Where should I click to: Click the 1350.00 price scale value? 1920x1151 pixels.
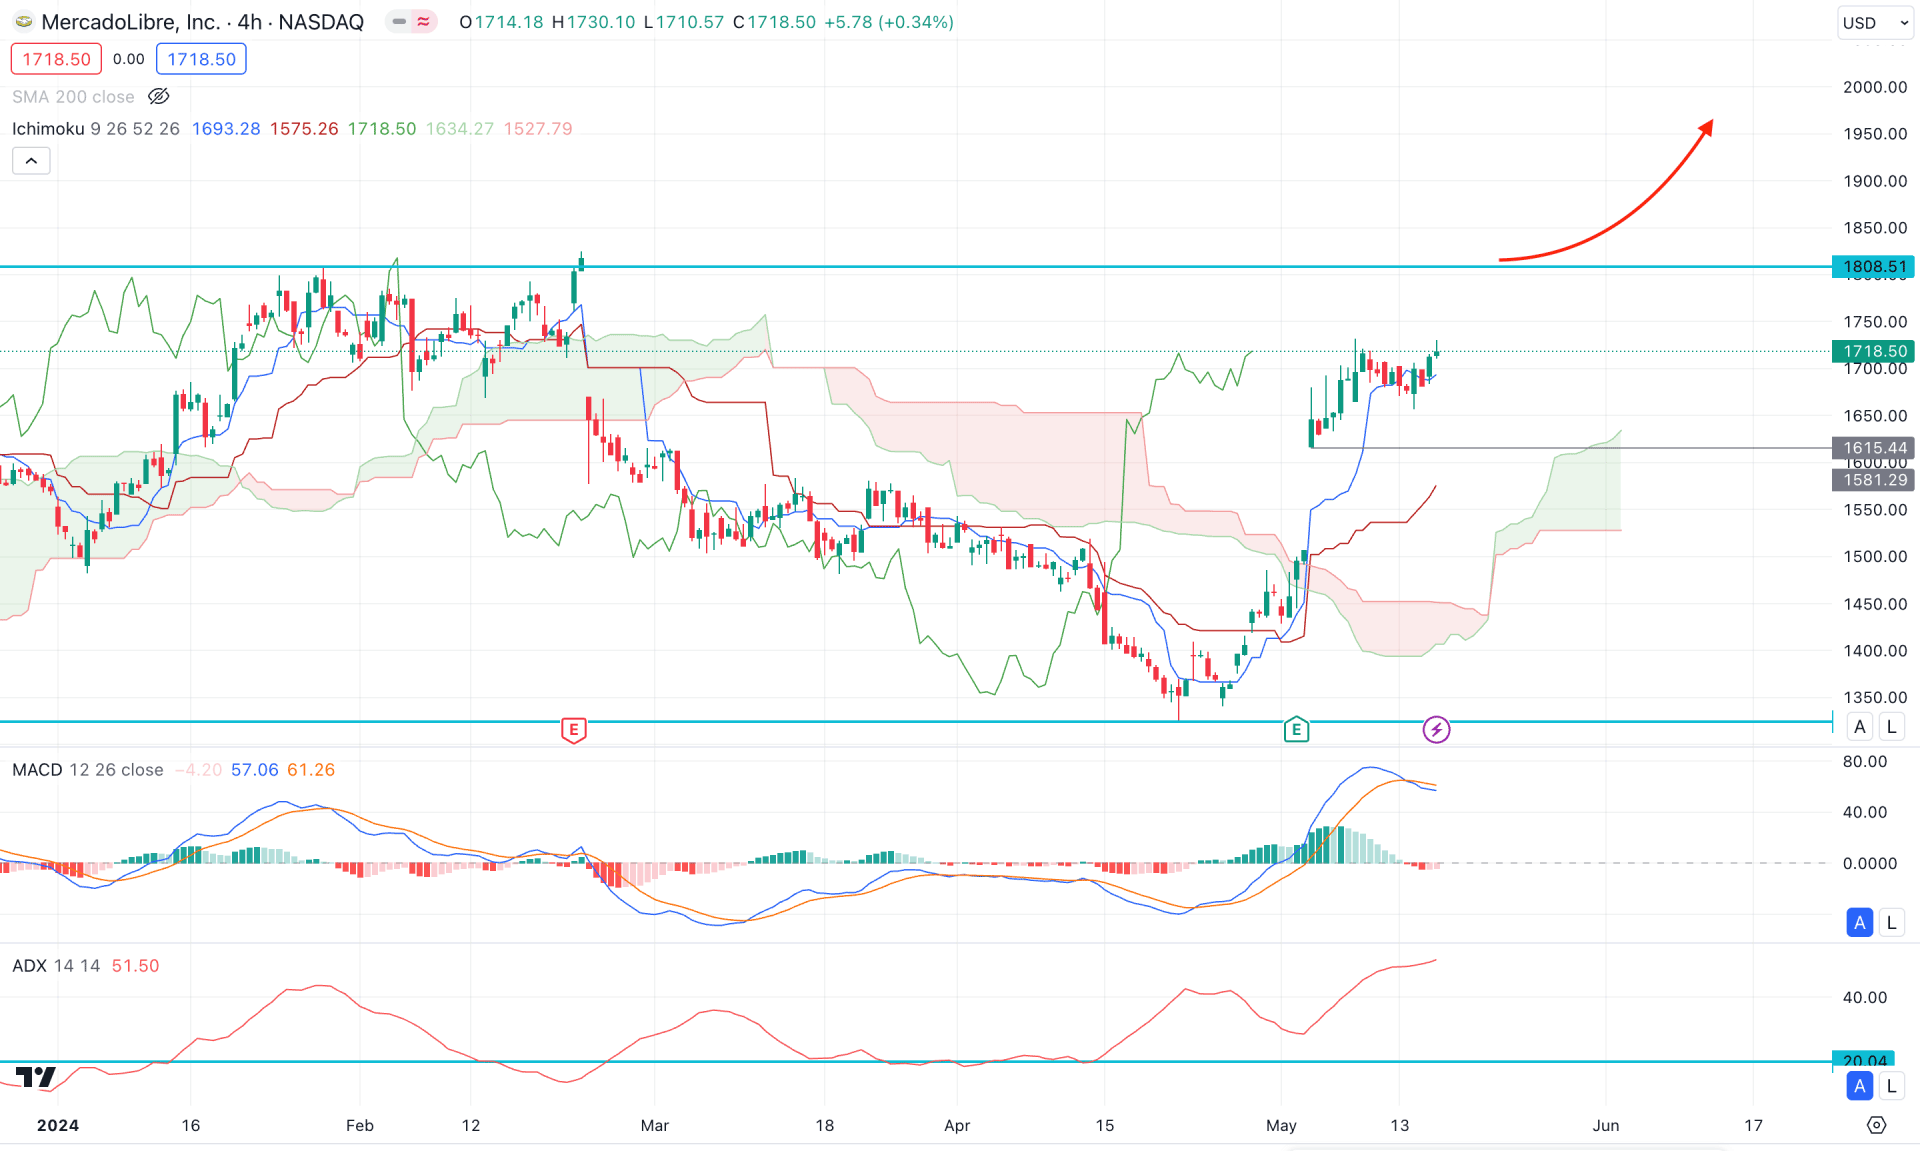[x=1875, y=698]
